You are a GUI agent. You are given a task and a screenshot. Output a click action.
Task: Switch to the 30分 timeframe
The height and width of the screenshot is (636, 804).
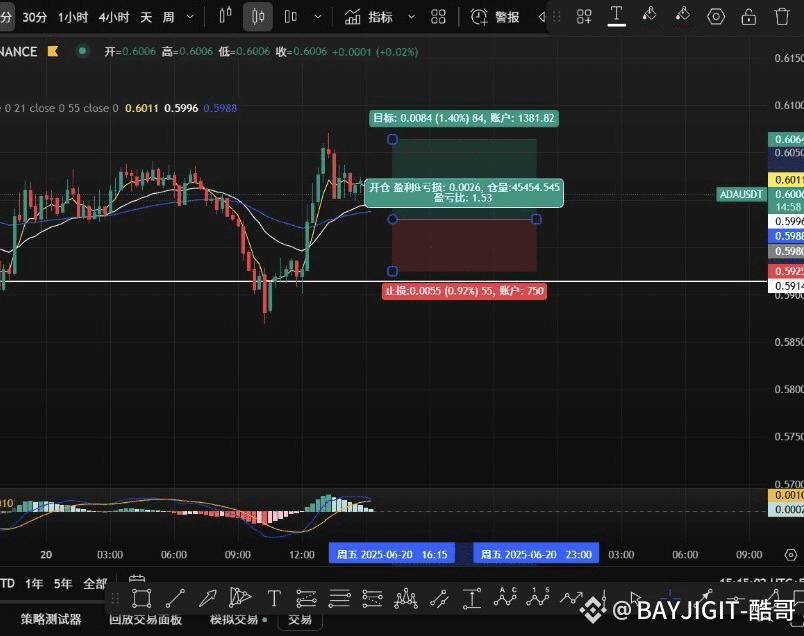coord(35,17)
